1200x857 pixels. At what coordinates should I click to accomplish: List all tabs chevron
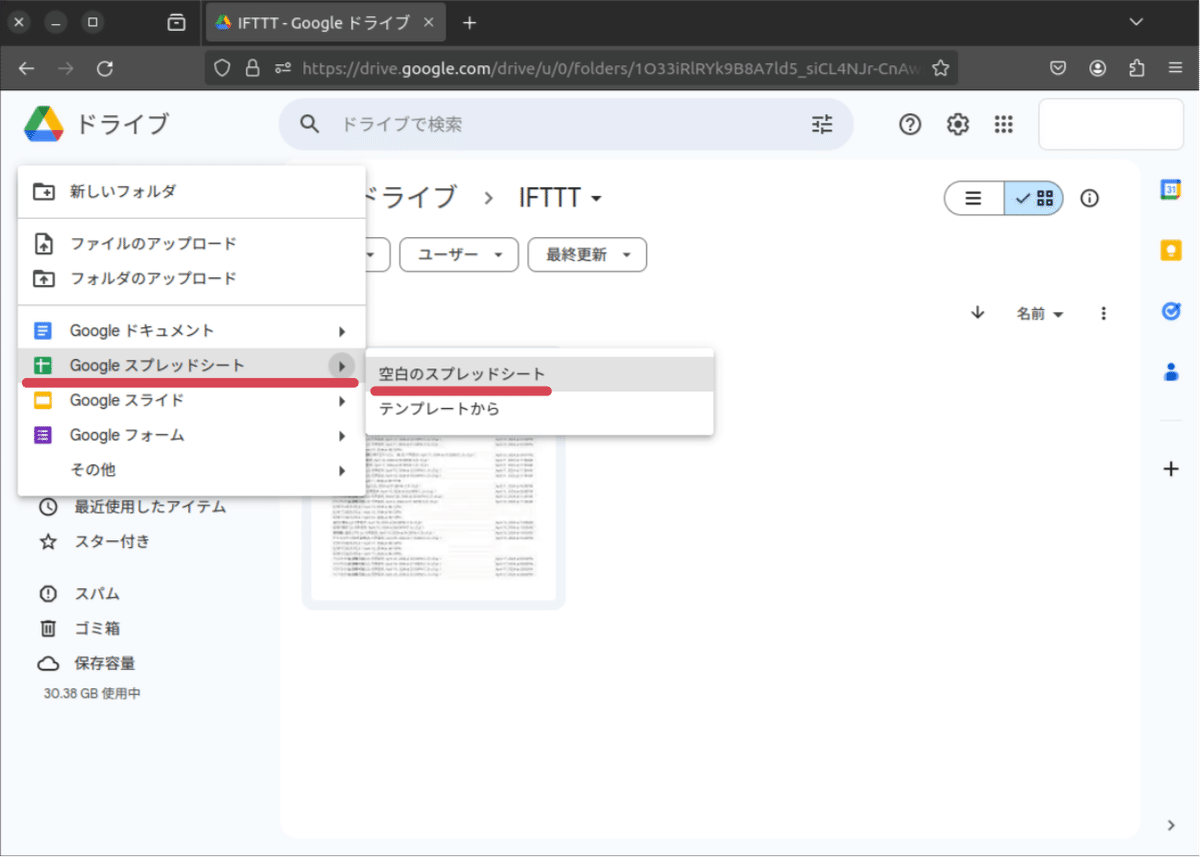click(1136, 23)
